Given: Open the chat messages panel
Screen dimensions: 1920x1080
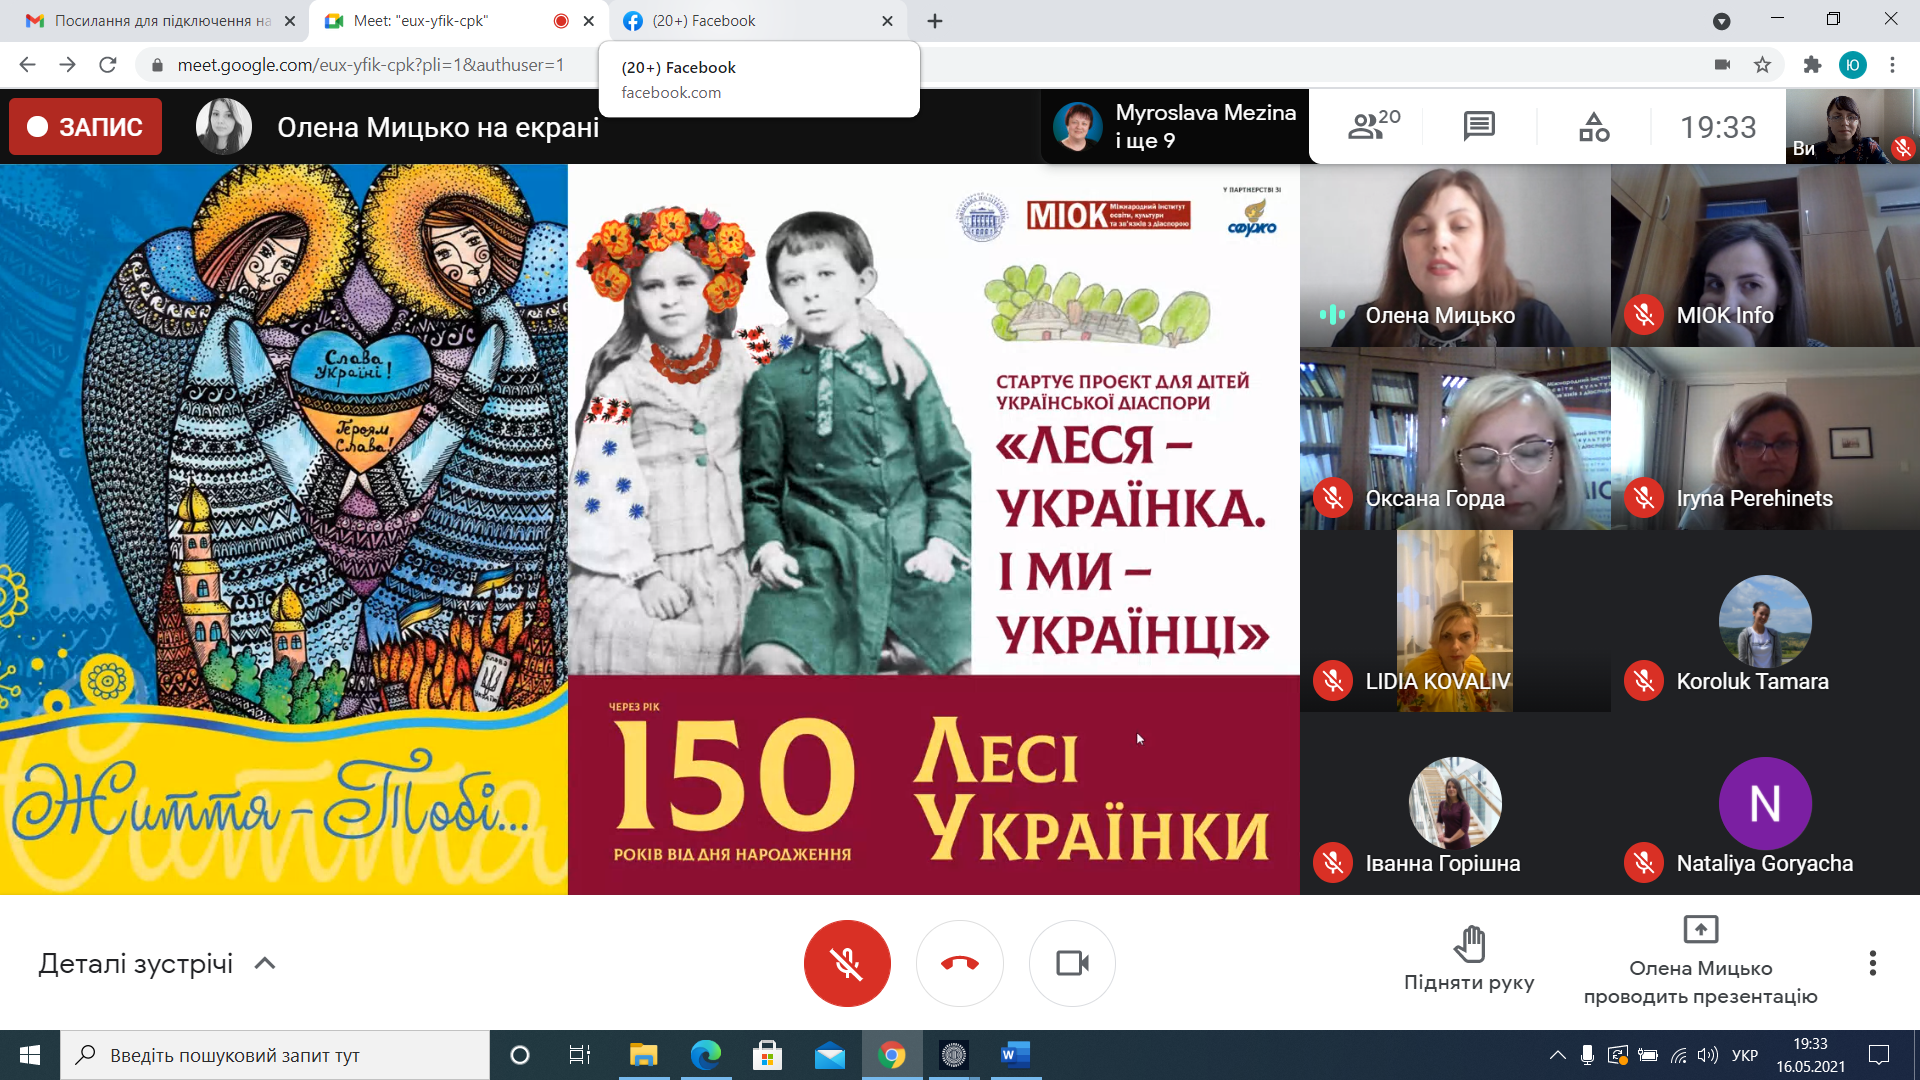Looking at the screenshot, I should click(x=1478, y=126).
